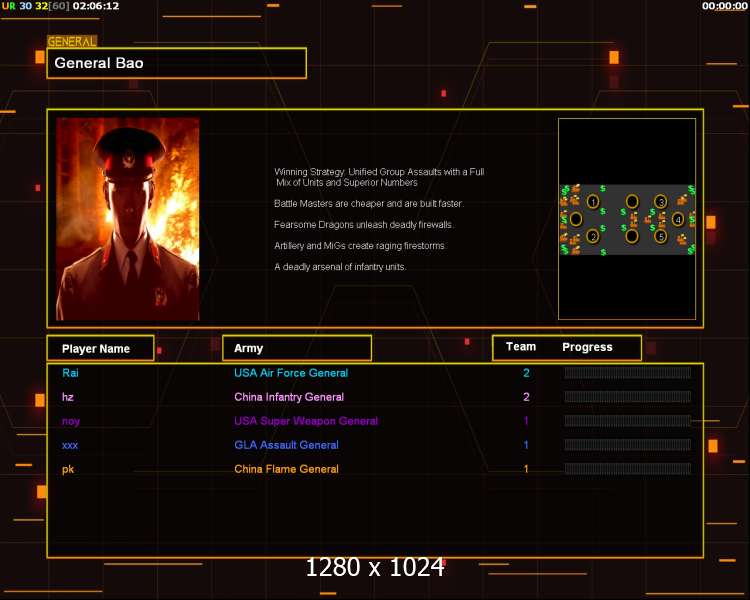Click the Winning Strategy description text
Screen dimensions: 750x600
click(379, 177)
